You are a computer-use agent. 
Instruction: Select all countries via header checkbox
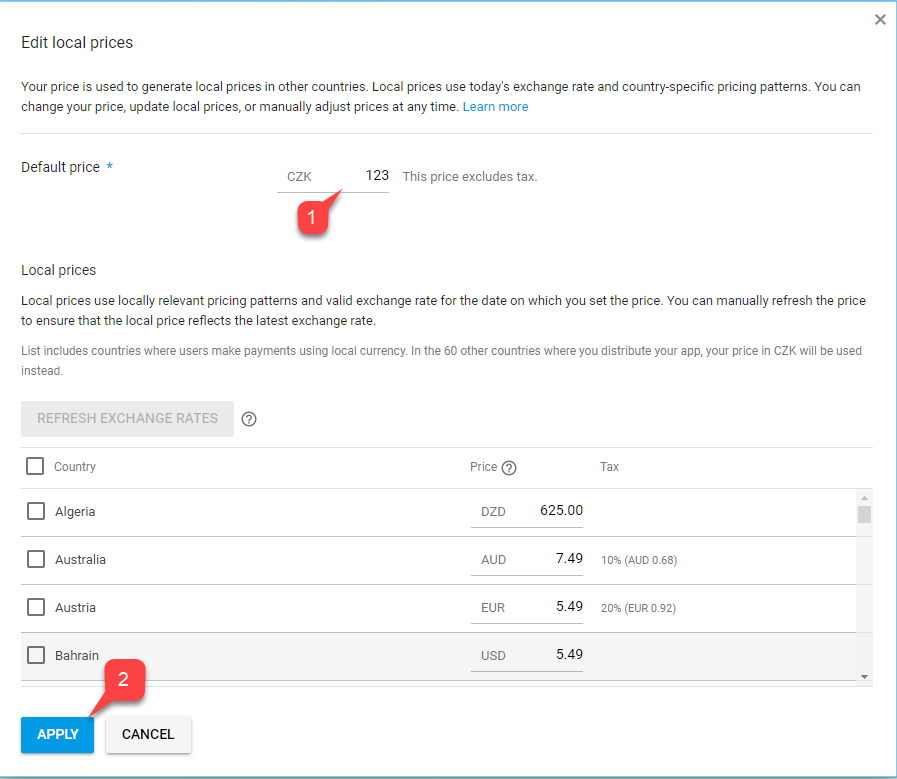[35, 465]
